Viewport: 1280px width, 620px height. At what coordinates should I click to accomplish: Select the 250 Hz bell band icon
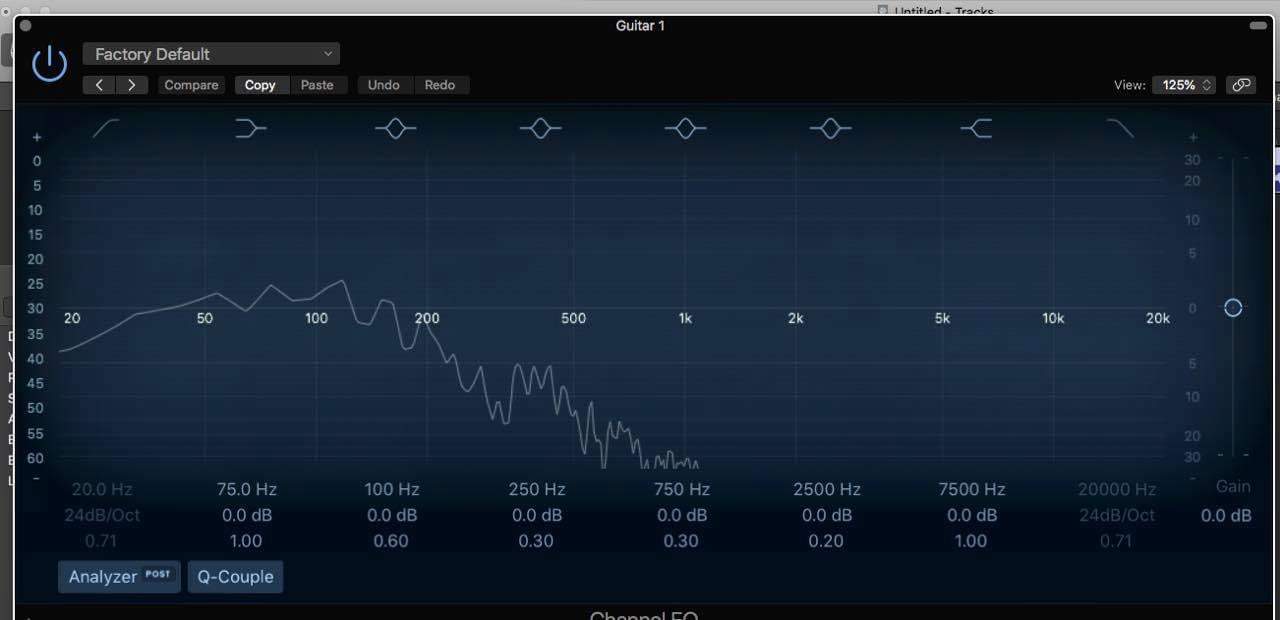(540, 128)
